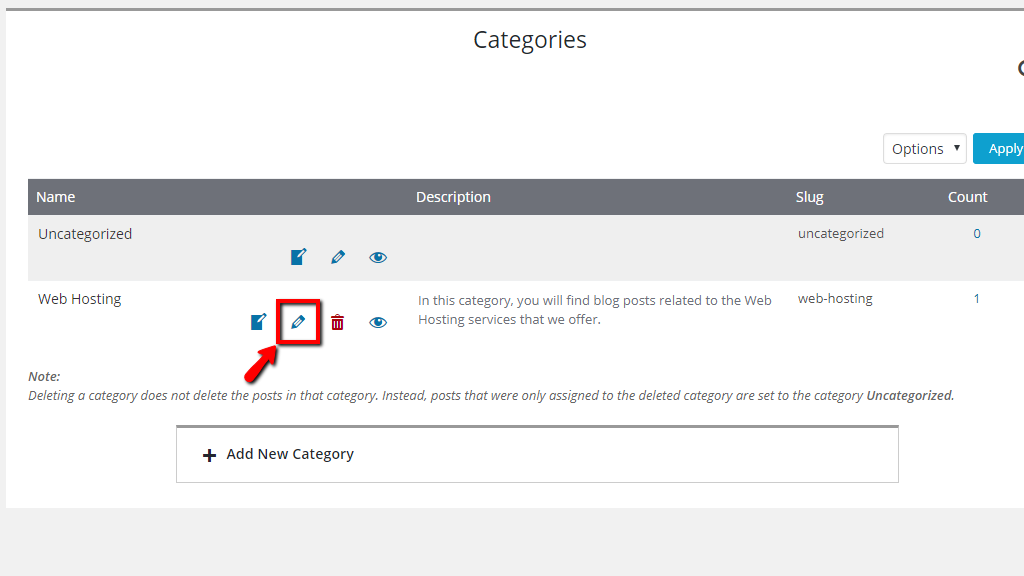Sort by the Name column header
This screenshot has width=1024, height=576.
pyautogui.click(x=56, y=197)
